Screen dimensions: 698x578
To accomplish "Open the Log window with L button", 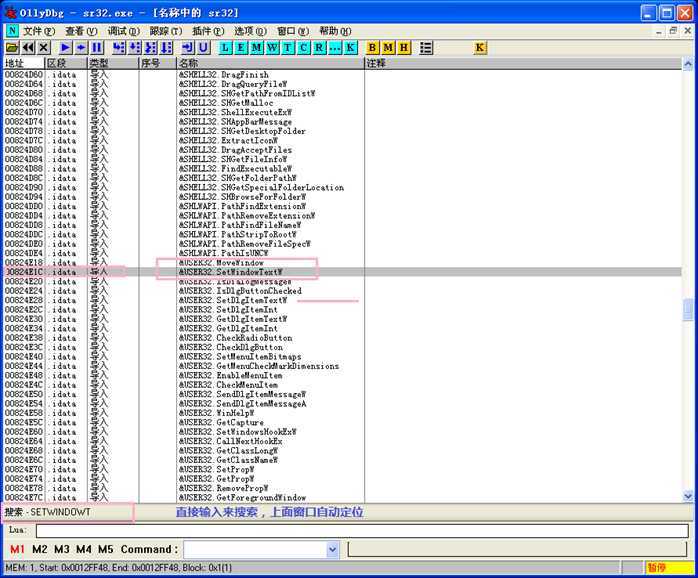I will tap(225, 47).
